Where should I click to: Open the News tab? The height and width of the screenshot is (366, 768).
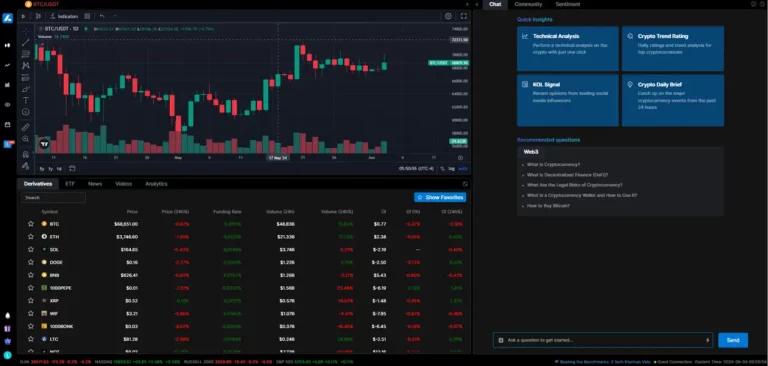[x=95, y=184]
